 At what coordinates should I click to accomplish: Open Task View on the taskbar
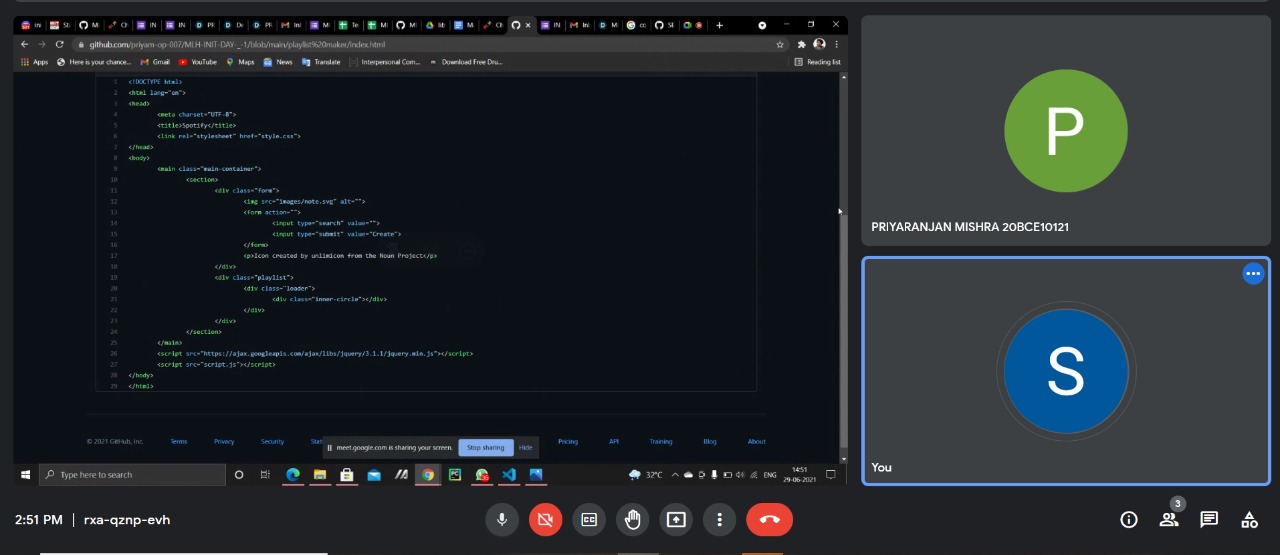[265, 474]
